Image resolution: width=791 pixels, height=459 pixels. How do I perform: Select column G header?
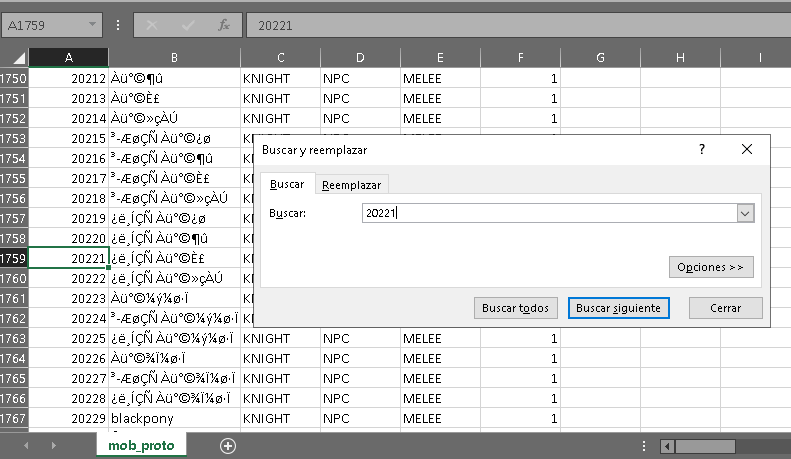(600, 58)
